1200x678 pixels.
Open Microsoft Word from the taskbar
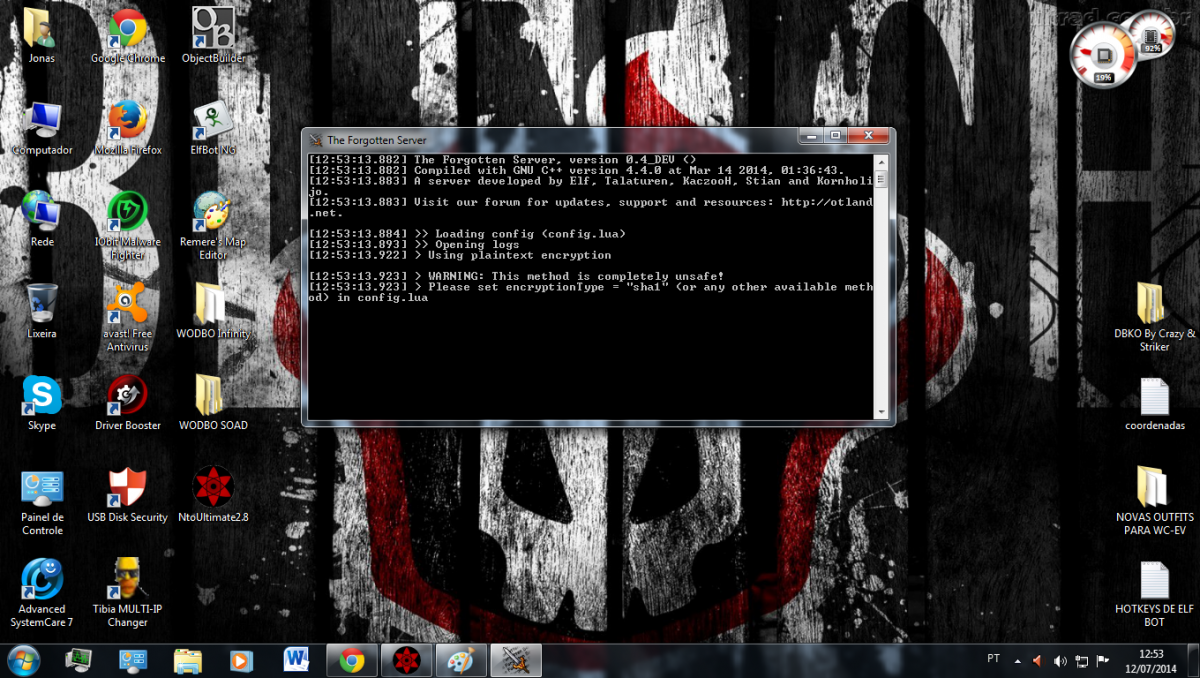[x=296, y=660]
